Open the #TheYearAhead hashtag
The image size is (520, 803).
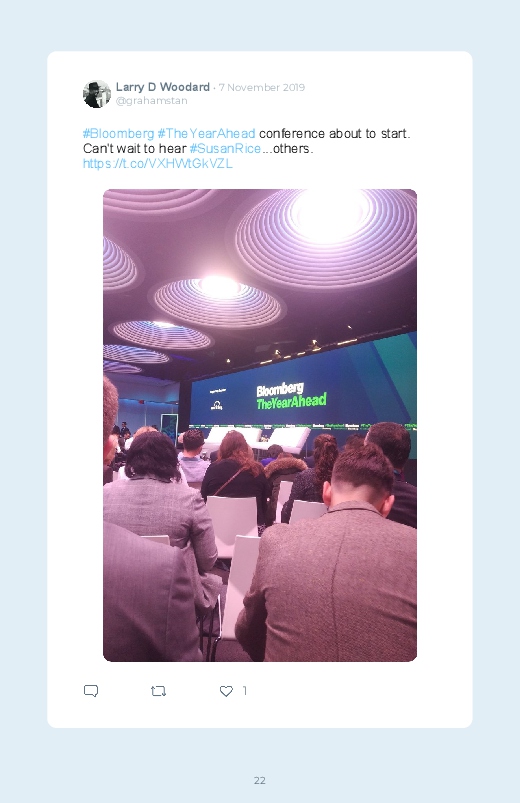[206, 134]
